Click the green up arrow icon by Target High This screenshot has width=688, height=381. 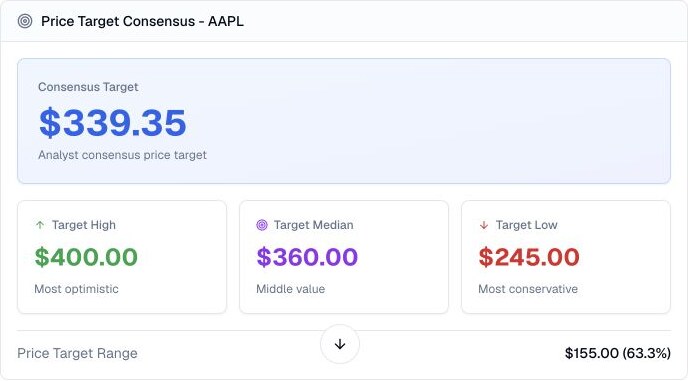(x=40, y=225)
